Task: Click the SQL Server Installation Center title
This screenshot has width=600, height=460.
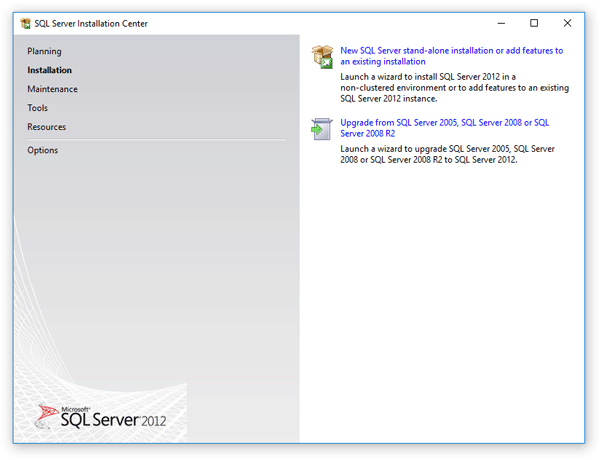Action: coord(91,24)
